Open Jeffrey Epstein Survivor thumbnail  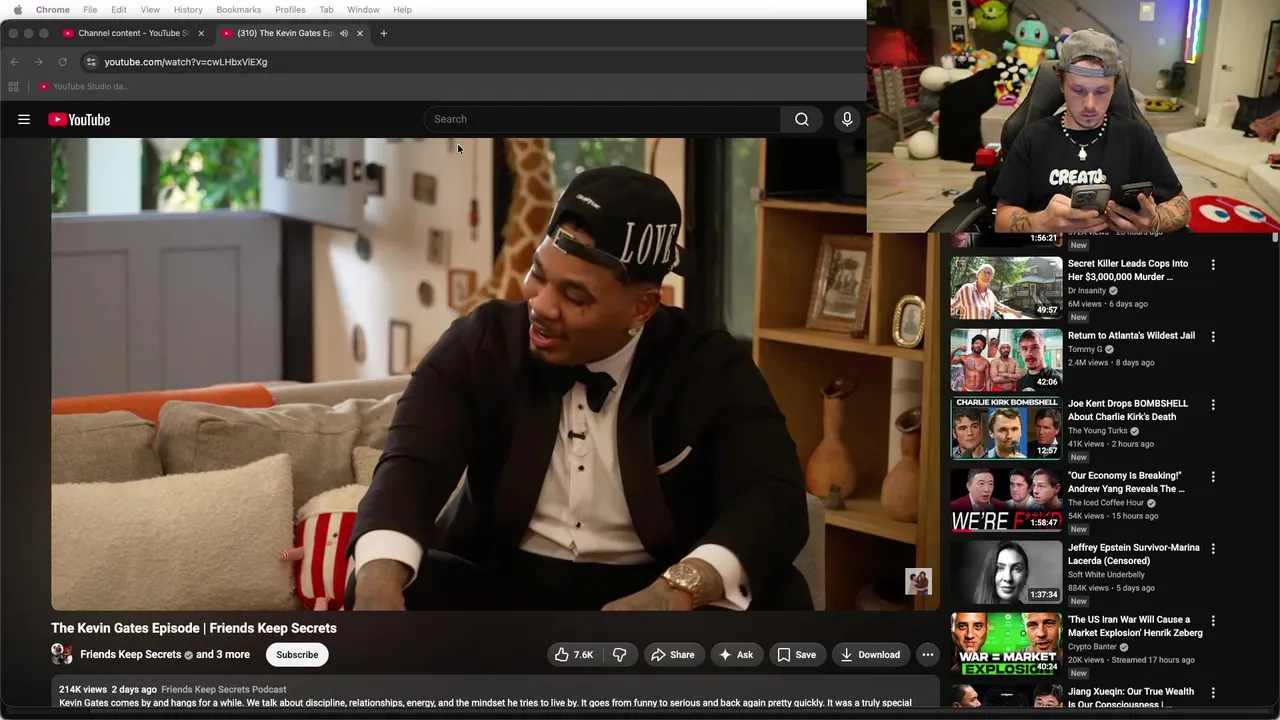[x=1006, y=572]
